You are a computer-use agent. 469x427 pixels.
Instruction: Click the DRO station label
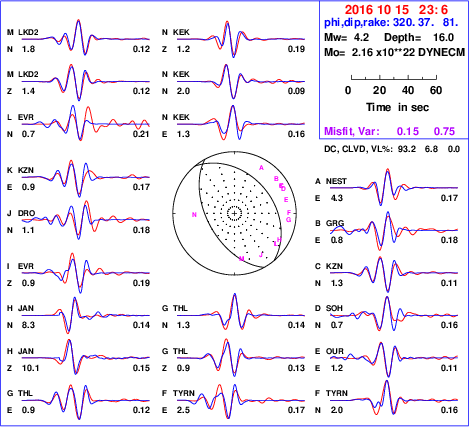click(26, 213)
